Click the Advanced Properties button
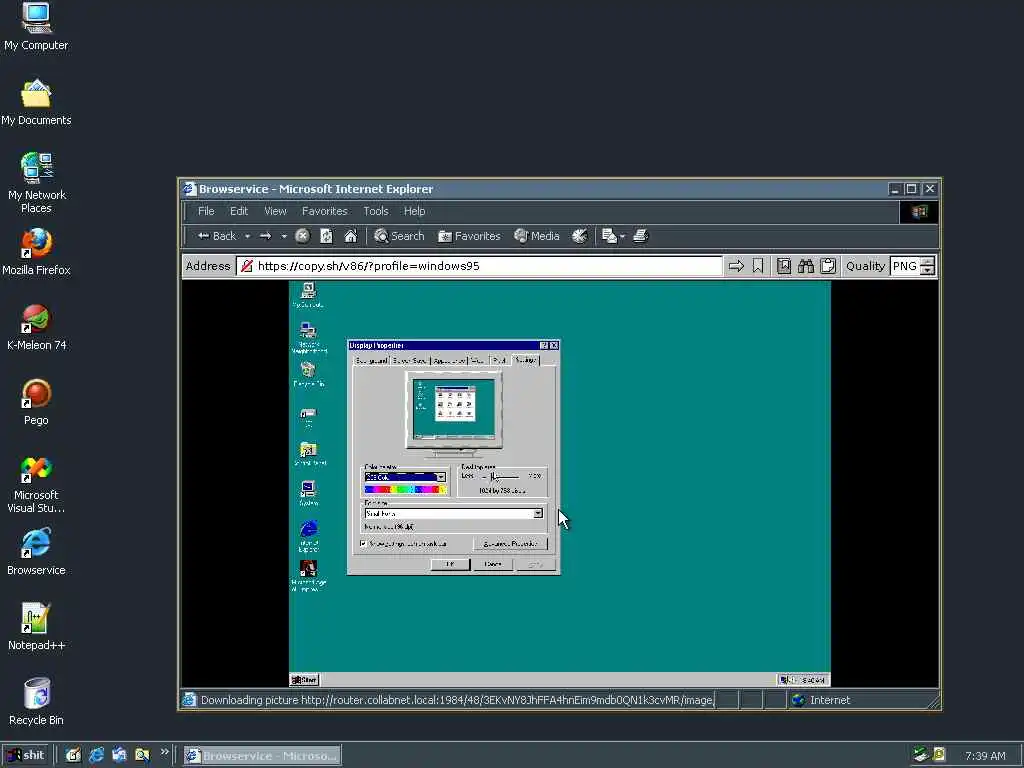The height and width of the screenshot is (768, 1024). [x=510, y=543]
